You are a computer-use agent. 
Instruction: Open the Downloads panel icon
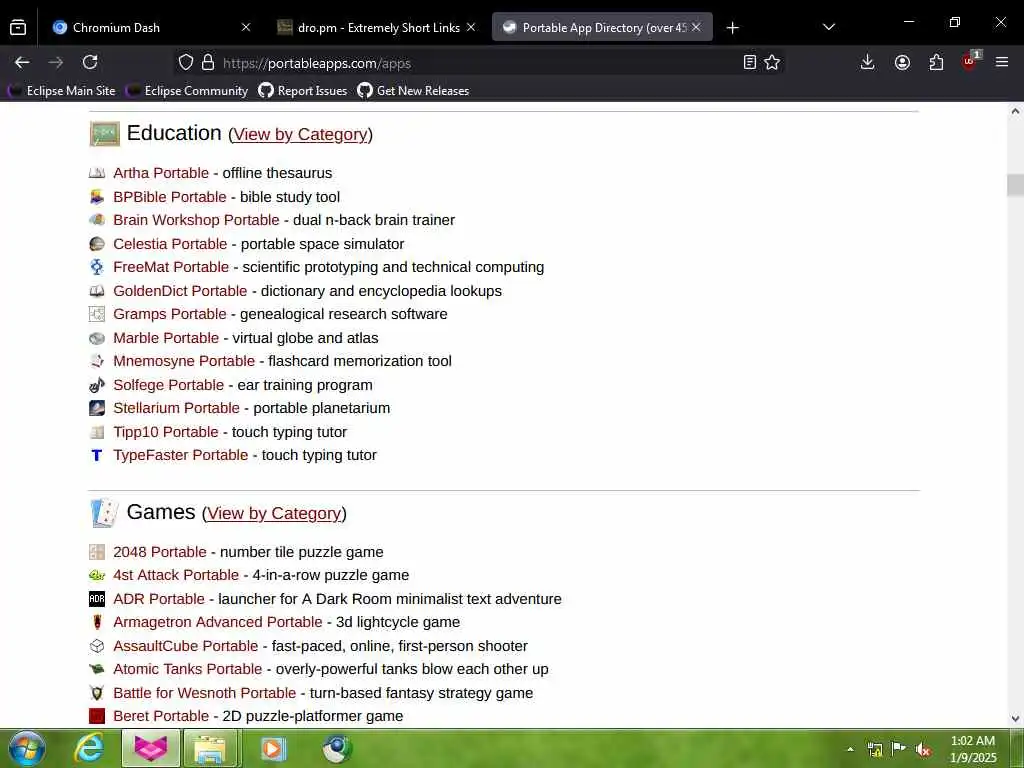pos(867,63)
